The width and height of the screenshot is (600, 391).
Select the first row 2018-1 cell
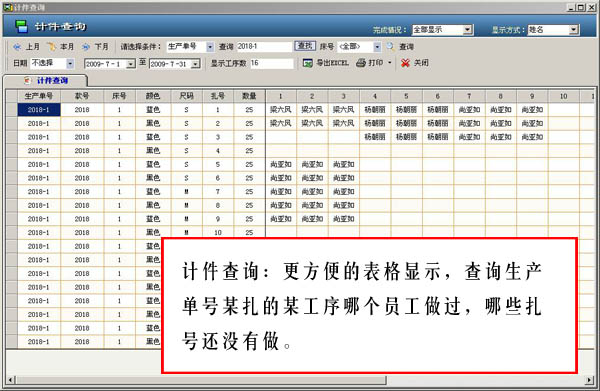(39, 110)
